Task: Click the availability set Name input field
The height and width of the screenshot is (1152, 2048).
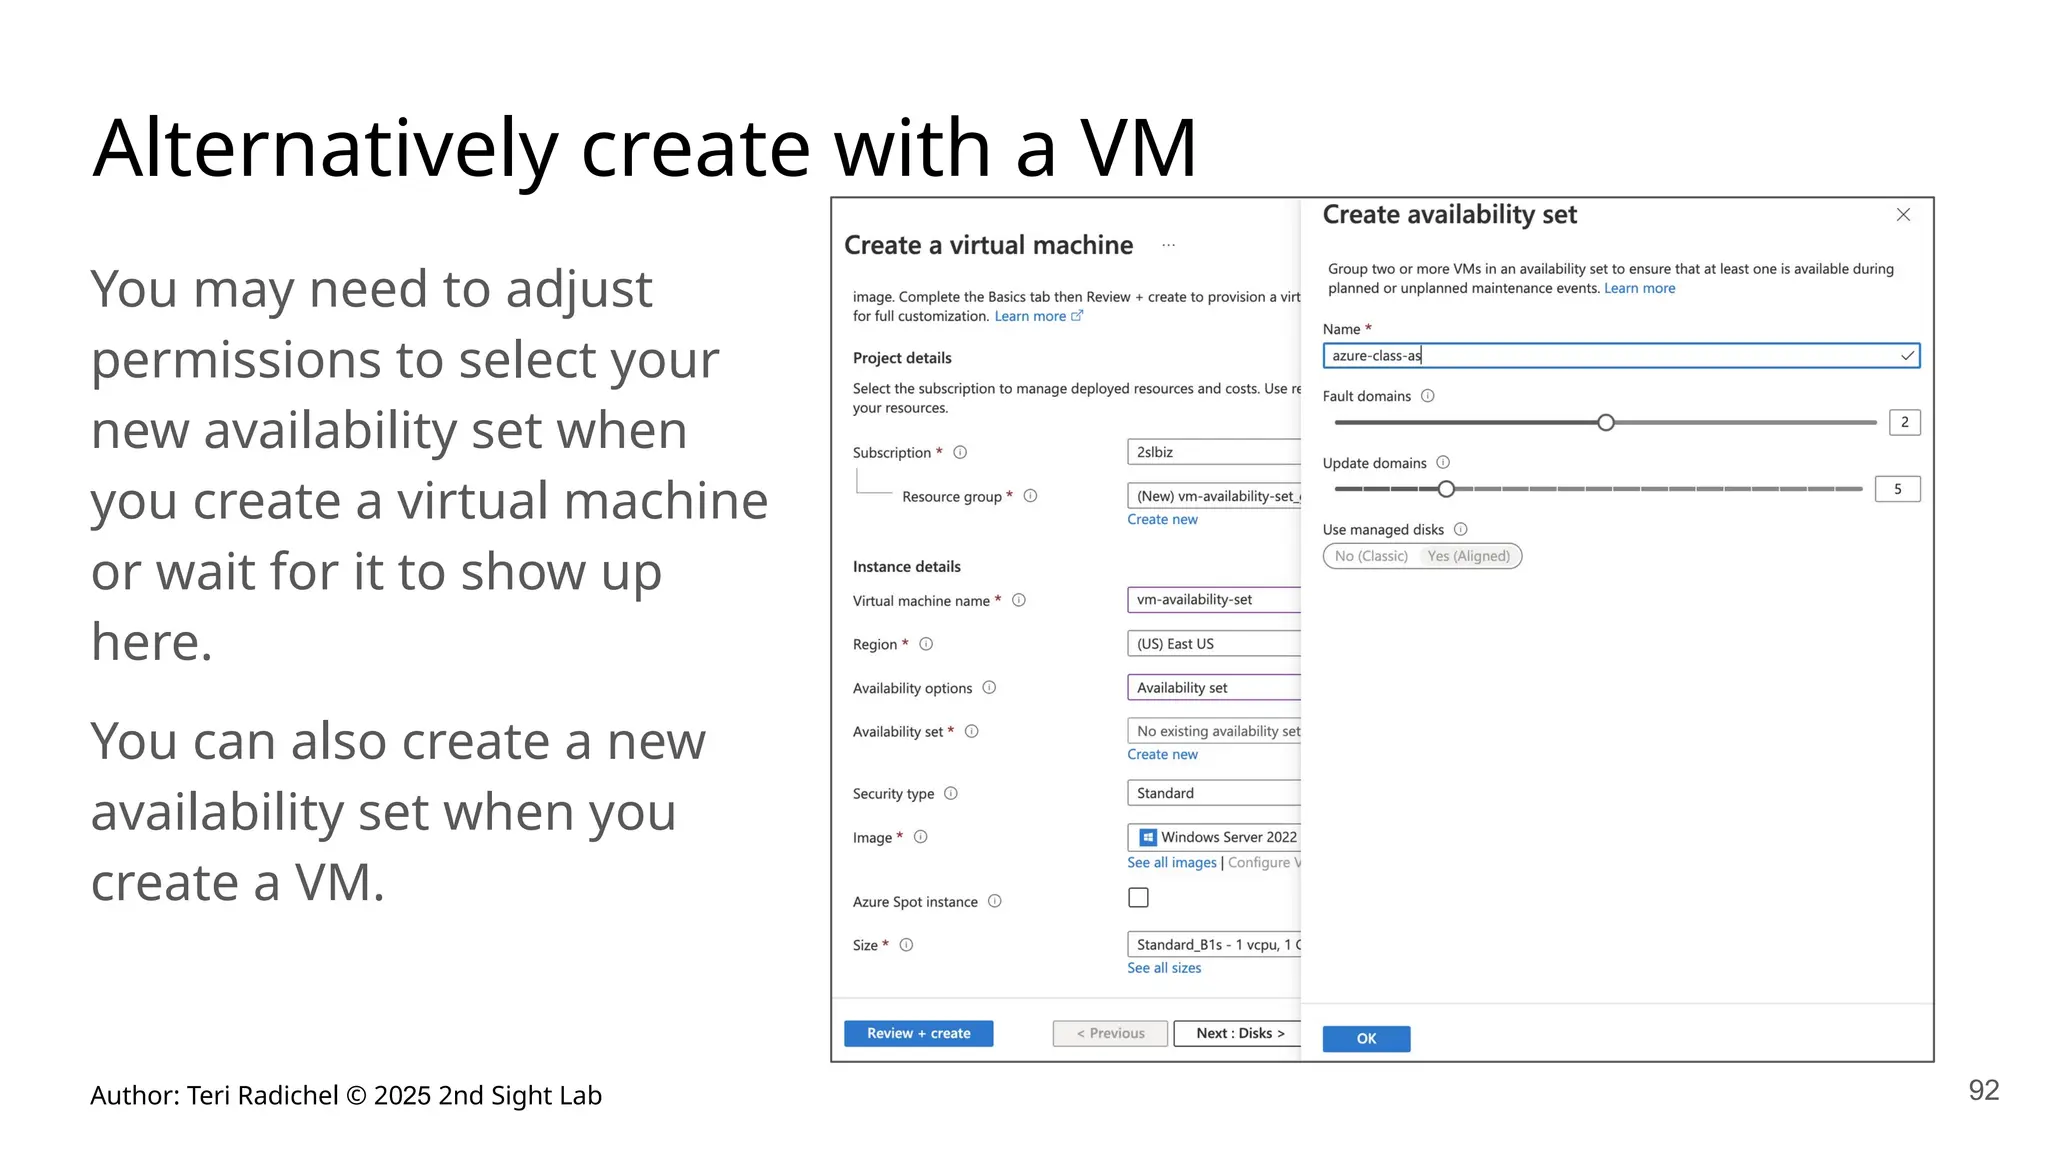Action: (1621, 356)
